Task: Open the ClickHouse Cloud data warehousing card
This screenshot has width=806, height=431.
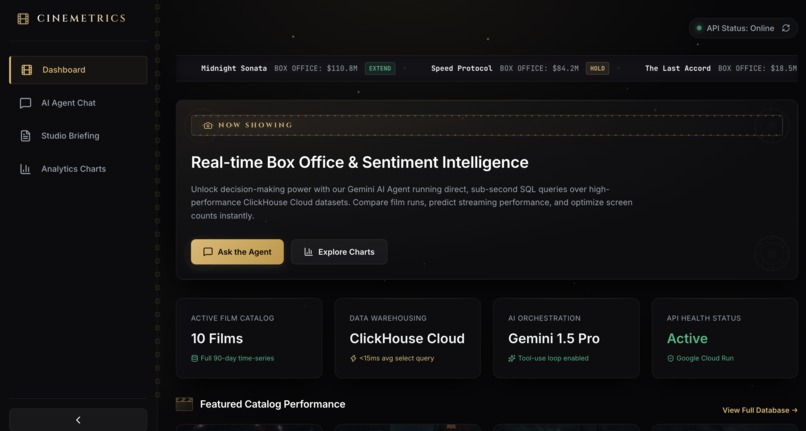Action: click(x=408, y=338)
